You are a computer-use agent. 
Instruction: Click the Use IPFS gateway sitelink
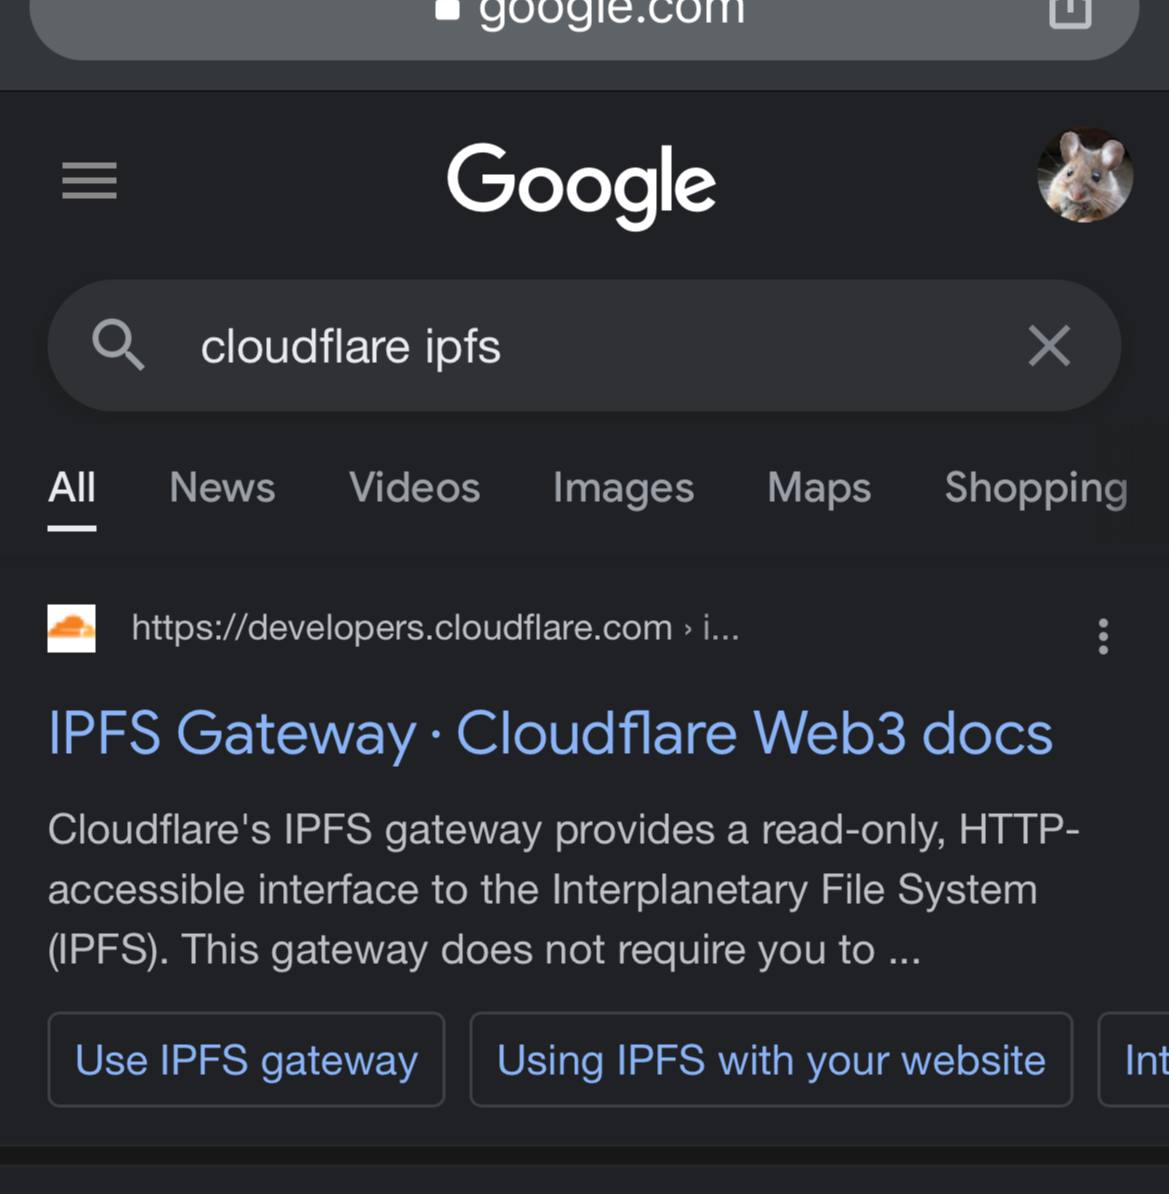tap(246, 1059)
